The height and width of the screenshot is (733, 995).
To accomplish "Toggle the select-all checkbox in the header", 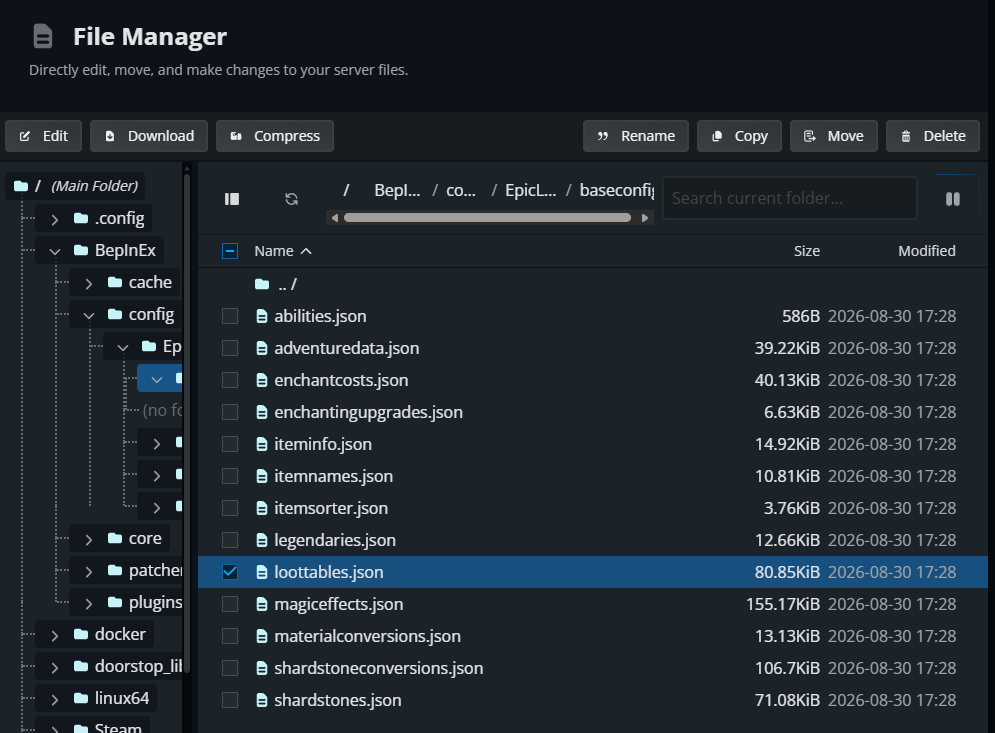I will [x=230, y=251].
